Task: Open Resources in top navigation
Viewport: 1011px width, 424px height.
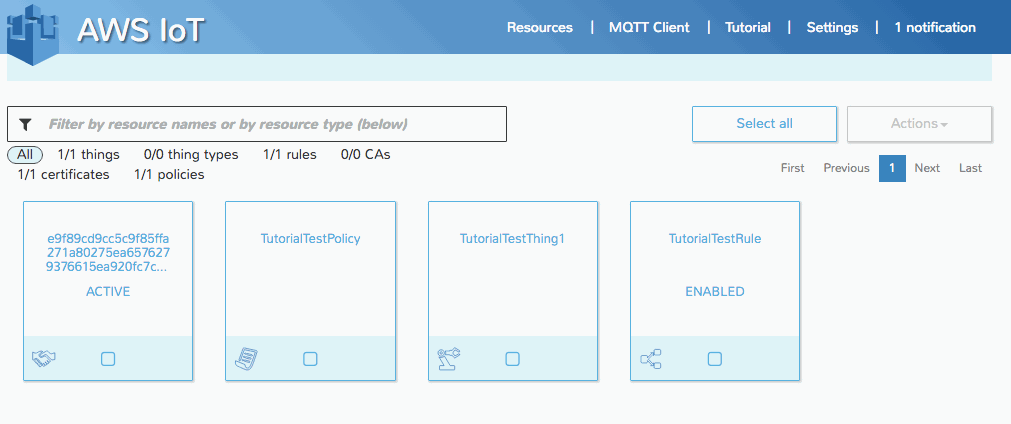Action: coord(540,28)
